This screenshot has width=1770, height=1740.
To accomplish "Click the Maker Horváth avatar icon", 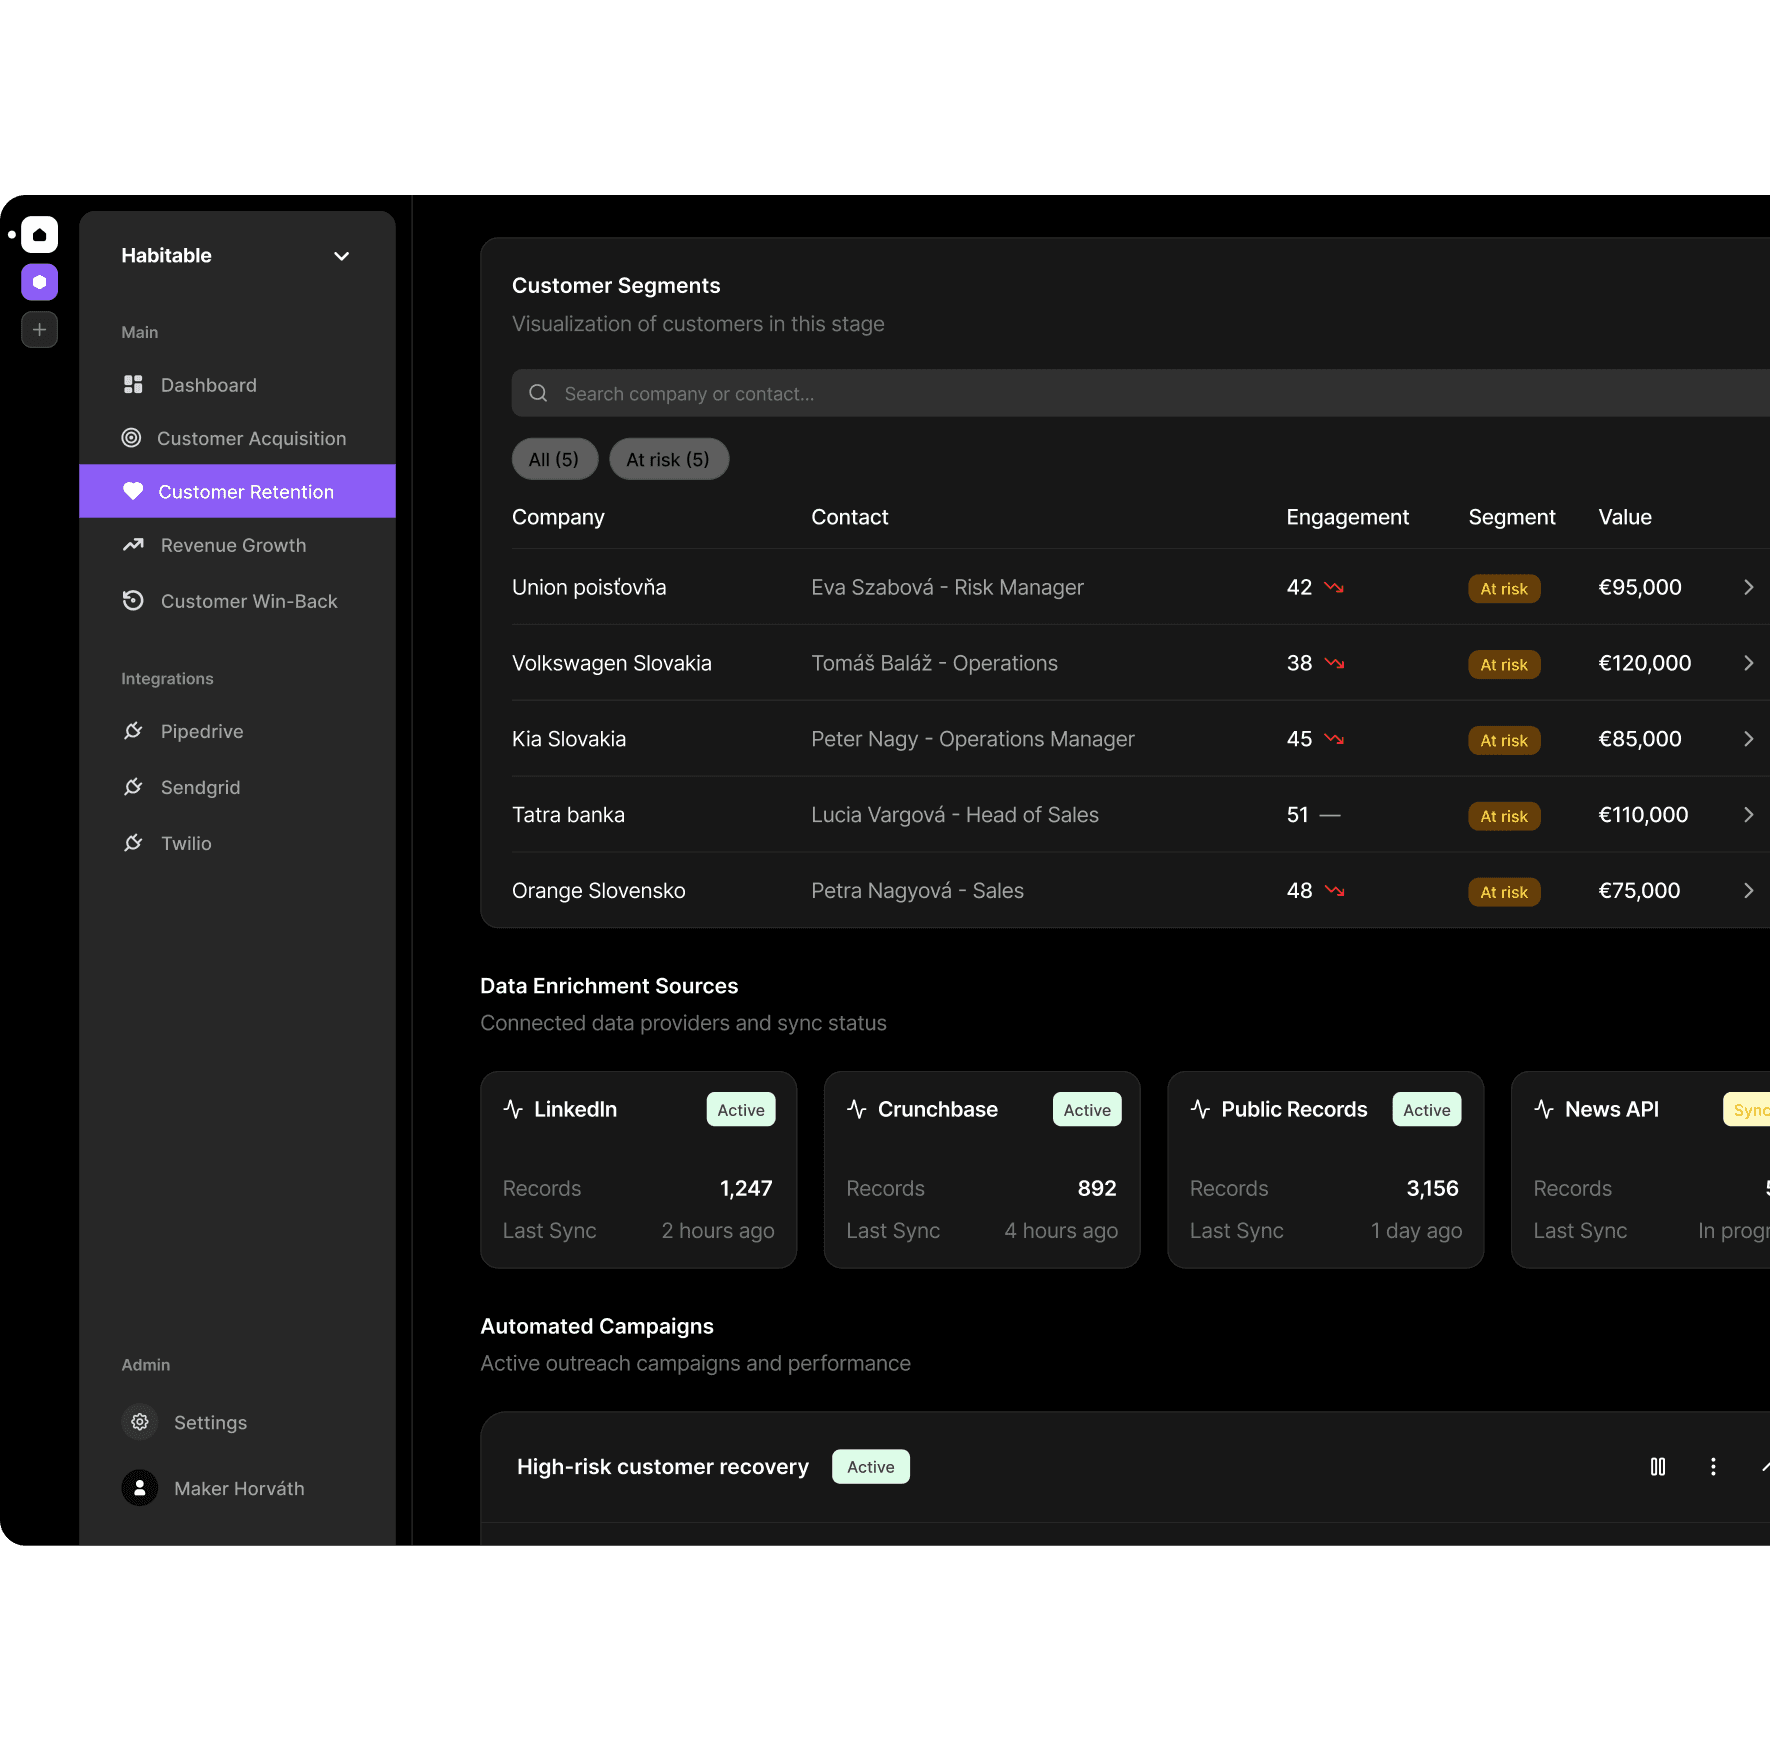I will pos(140,1488).
